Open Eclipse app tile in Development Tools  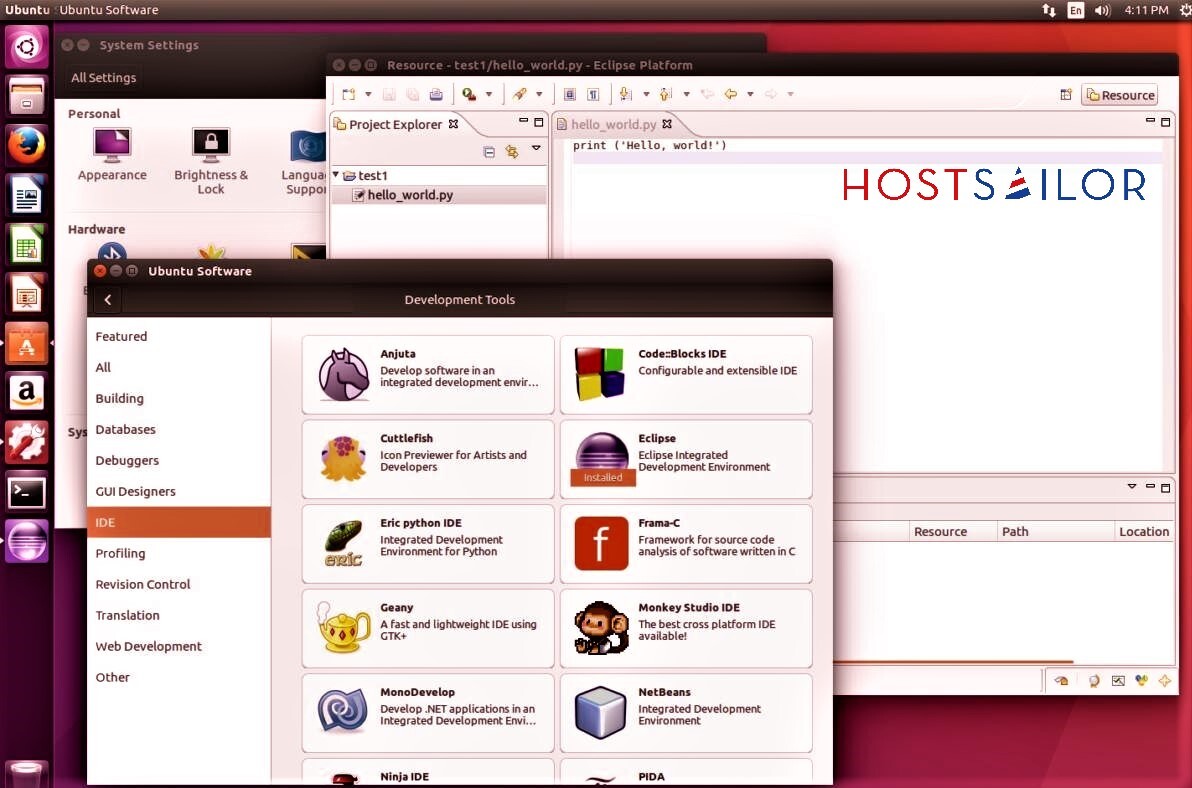686,459
